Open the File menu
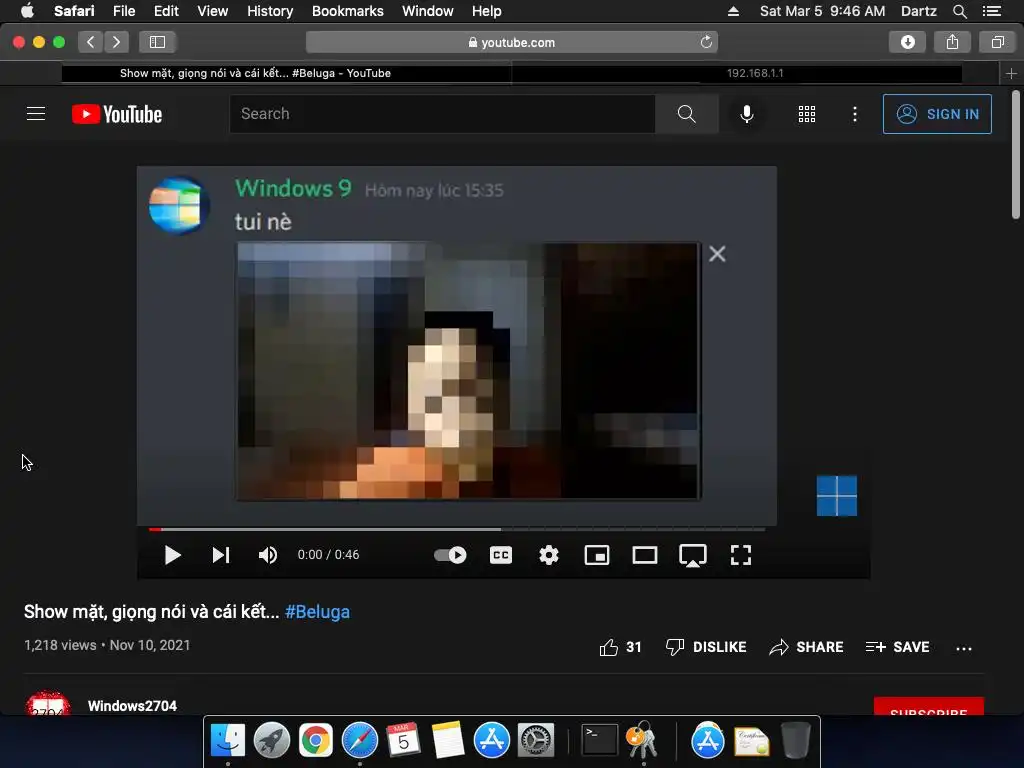1024x768 pixels. 124,11
